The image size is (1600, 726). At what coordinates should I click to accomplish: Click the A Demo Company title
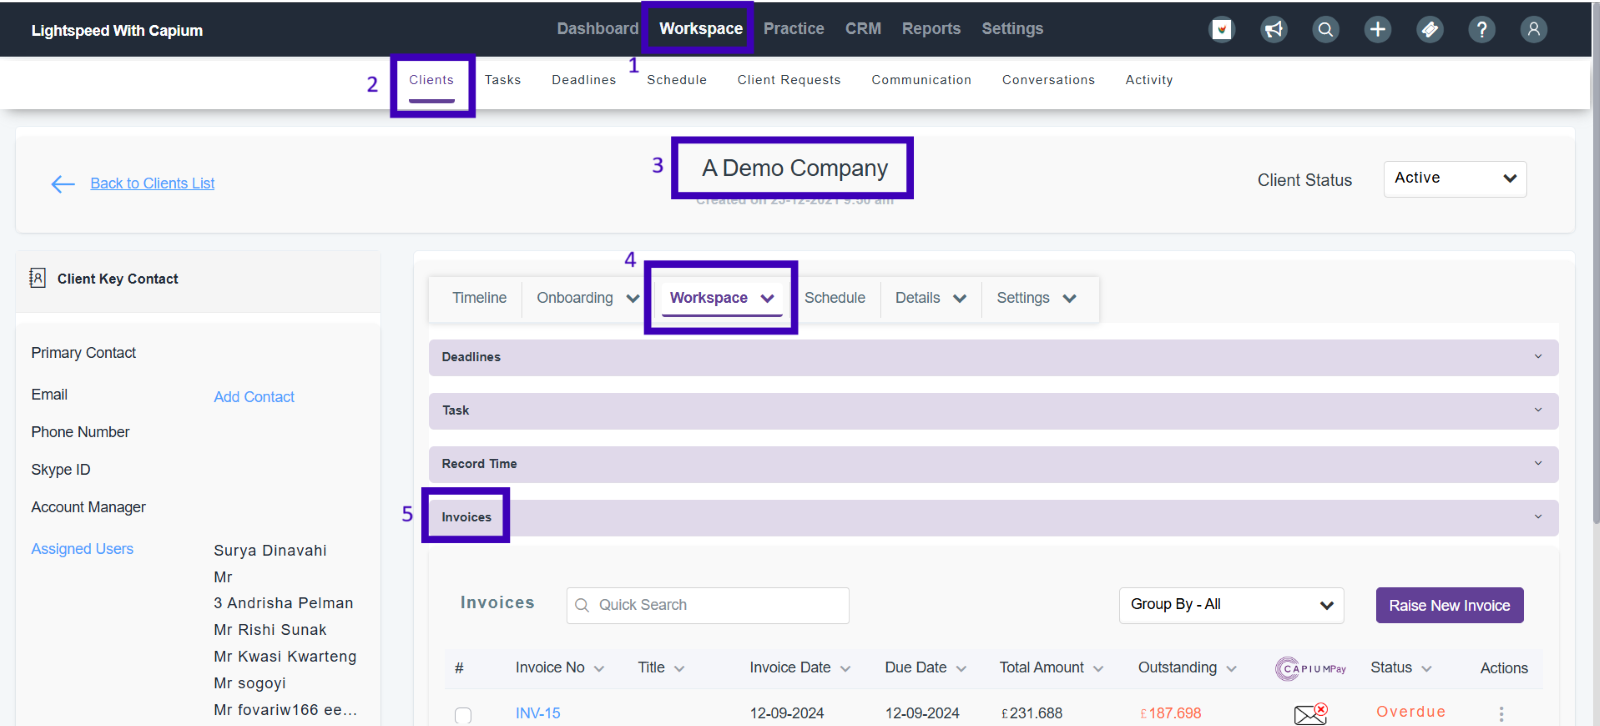click(x=795, y=168)
